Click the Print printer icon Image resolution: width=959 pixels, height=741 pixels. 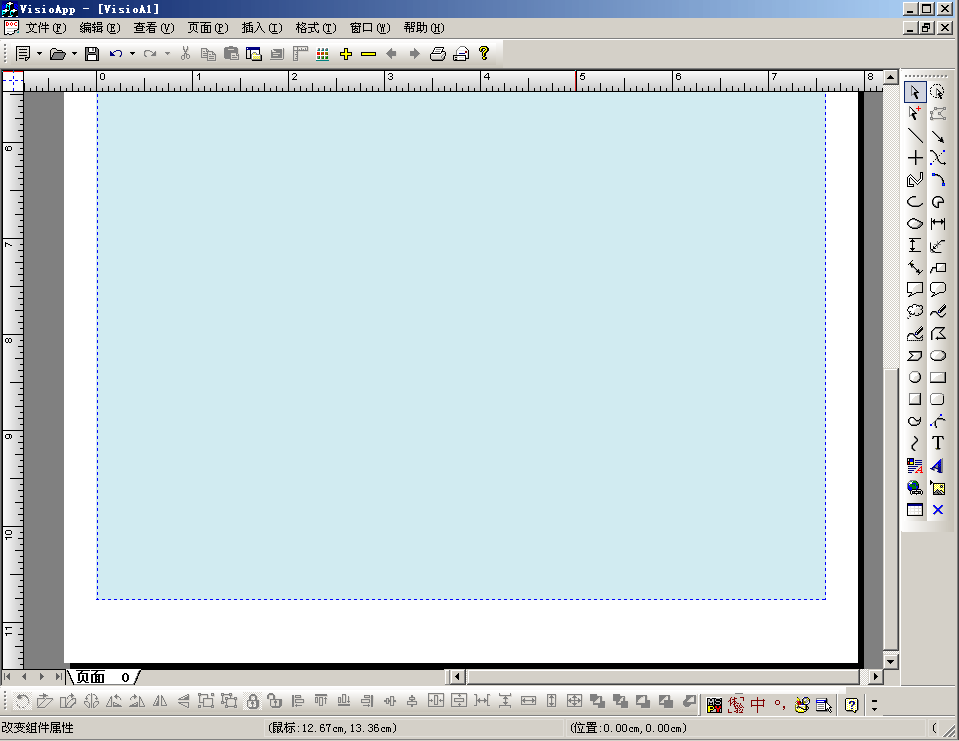click(438, 54)
